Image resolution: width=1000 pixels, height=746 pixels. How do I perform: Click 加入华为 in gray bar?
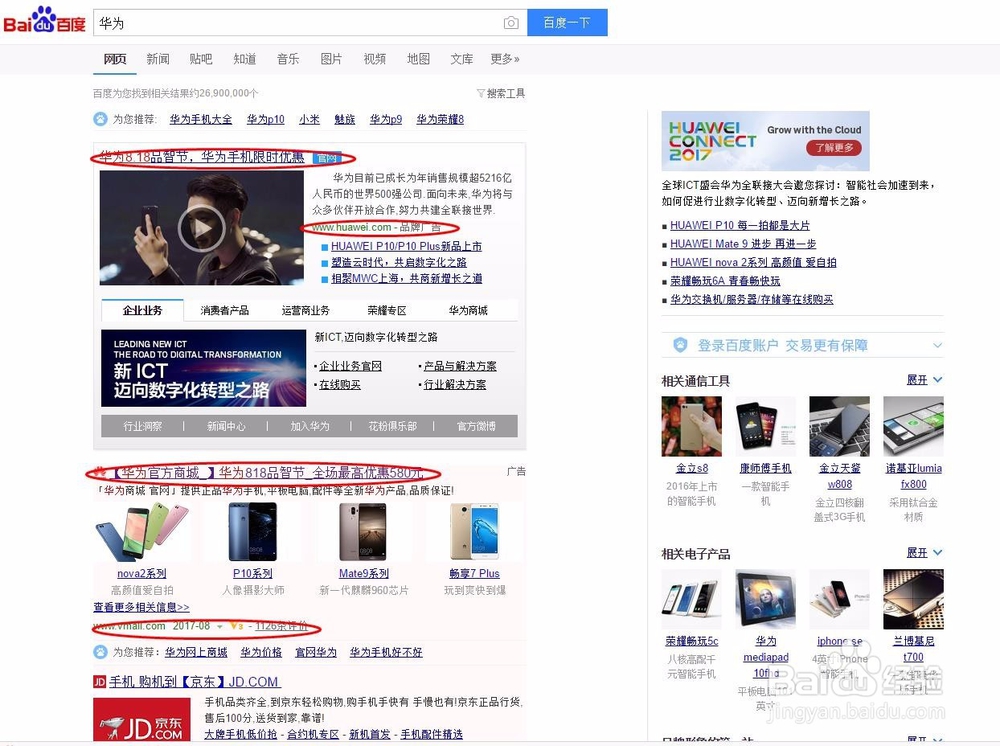(309, 426)
